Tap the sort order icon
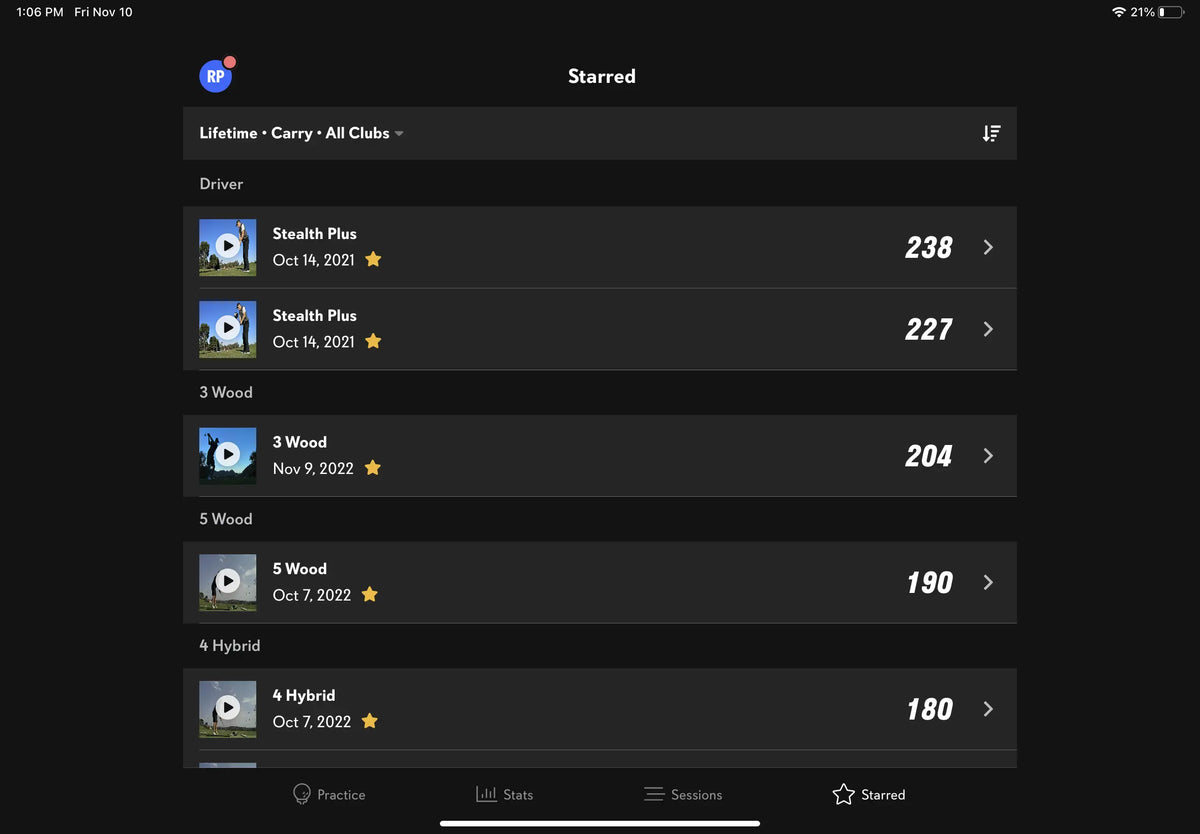The height and width of the screenshot is (834, 1200). coord(991,133)
